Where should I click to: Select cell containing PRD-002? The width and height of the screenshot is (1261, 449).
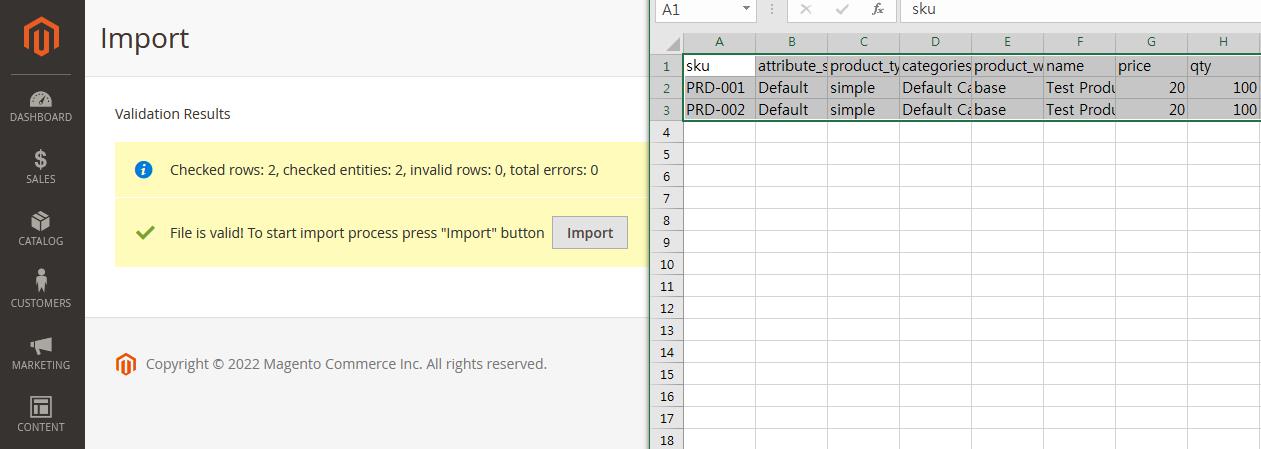pyautogui.click(x=719, y=110)
